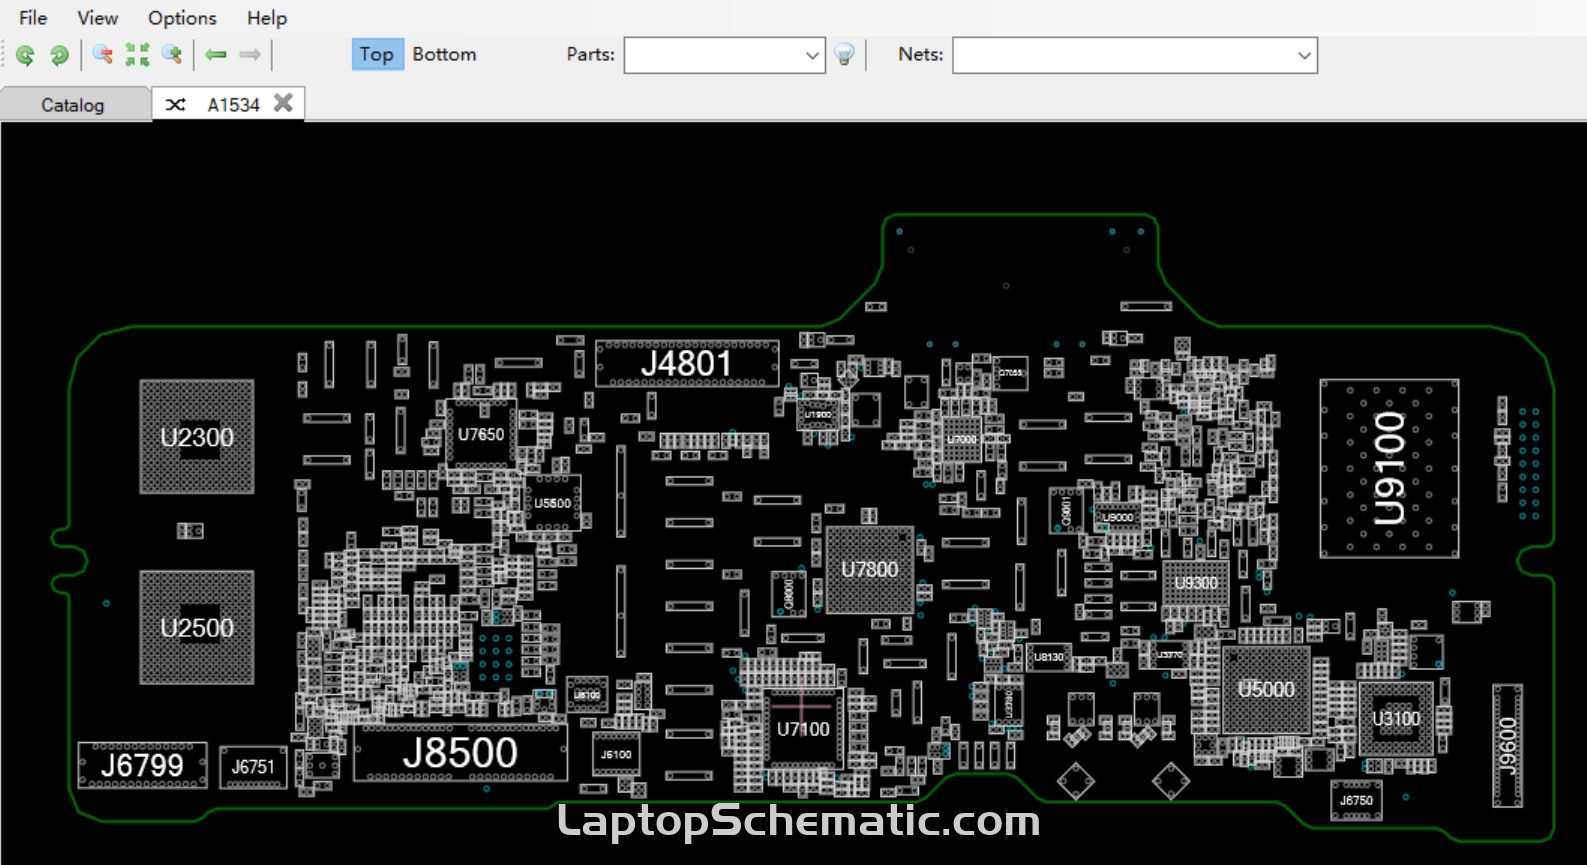Select the Top board side view
Image resolution: width=1587 pixels, height=865 pixels.
click(376, 54)
